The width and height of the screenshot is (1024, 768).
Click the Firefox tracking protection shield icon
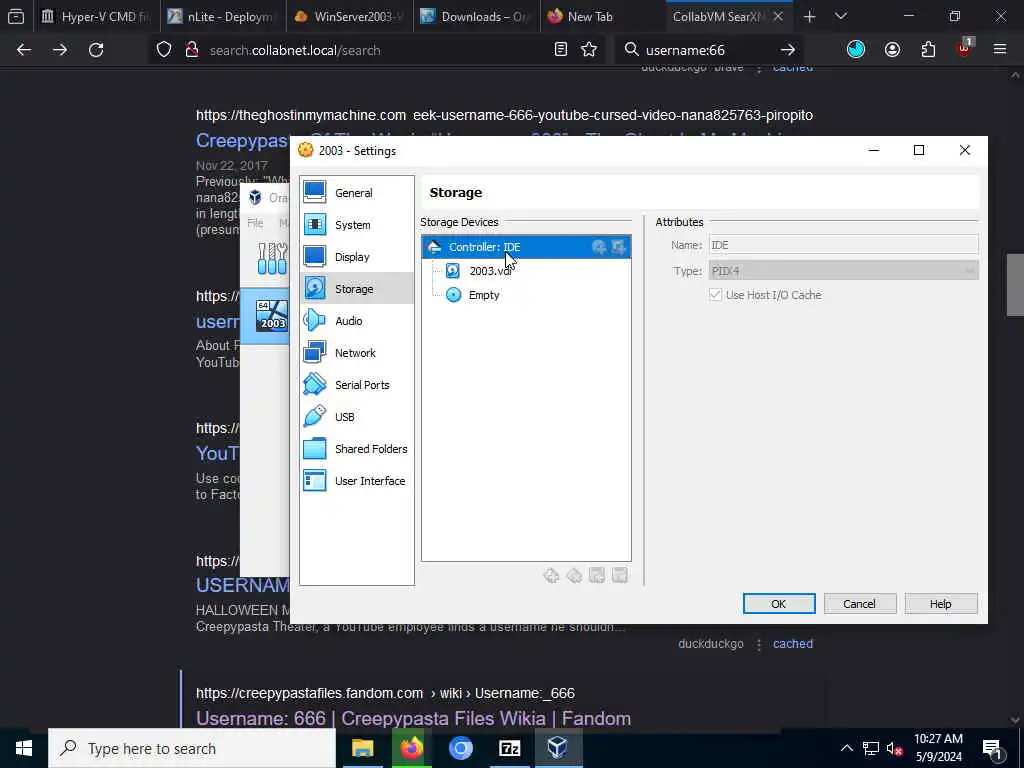pyautogui.click(x=164, y=50)
